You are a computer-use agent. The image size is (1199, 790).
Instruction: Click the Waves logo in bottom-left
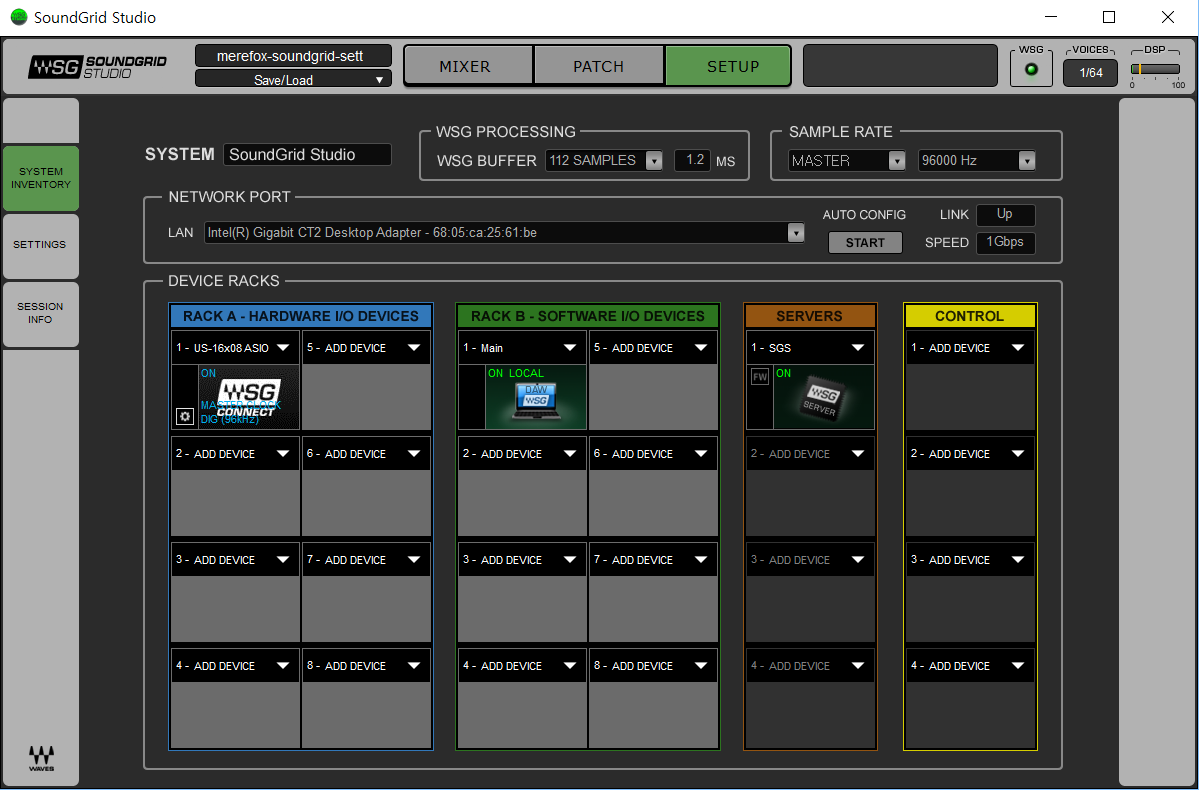pyautogui.click(x=41, y=758)
